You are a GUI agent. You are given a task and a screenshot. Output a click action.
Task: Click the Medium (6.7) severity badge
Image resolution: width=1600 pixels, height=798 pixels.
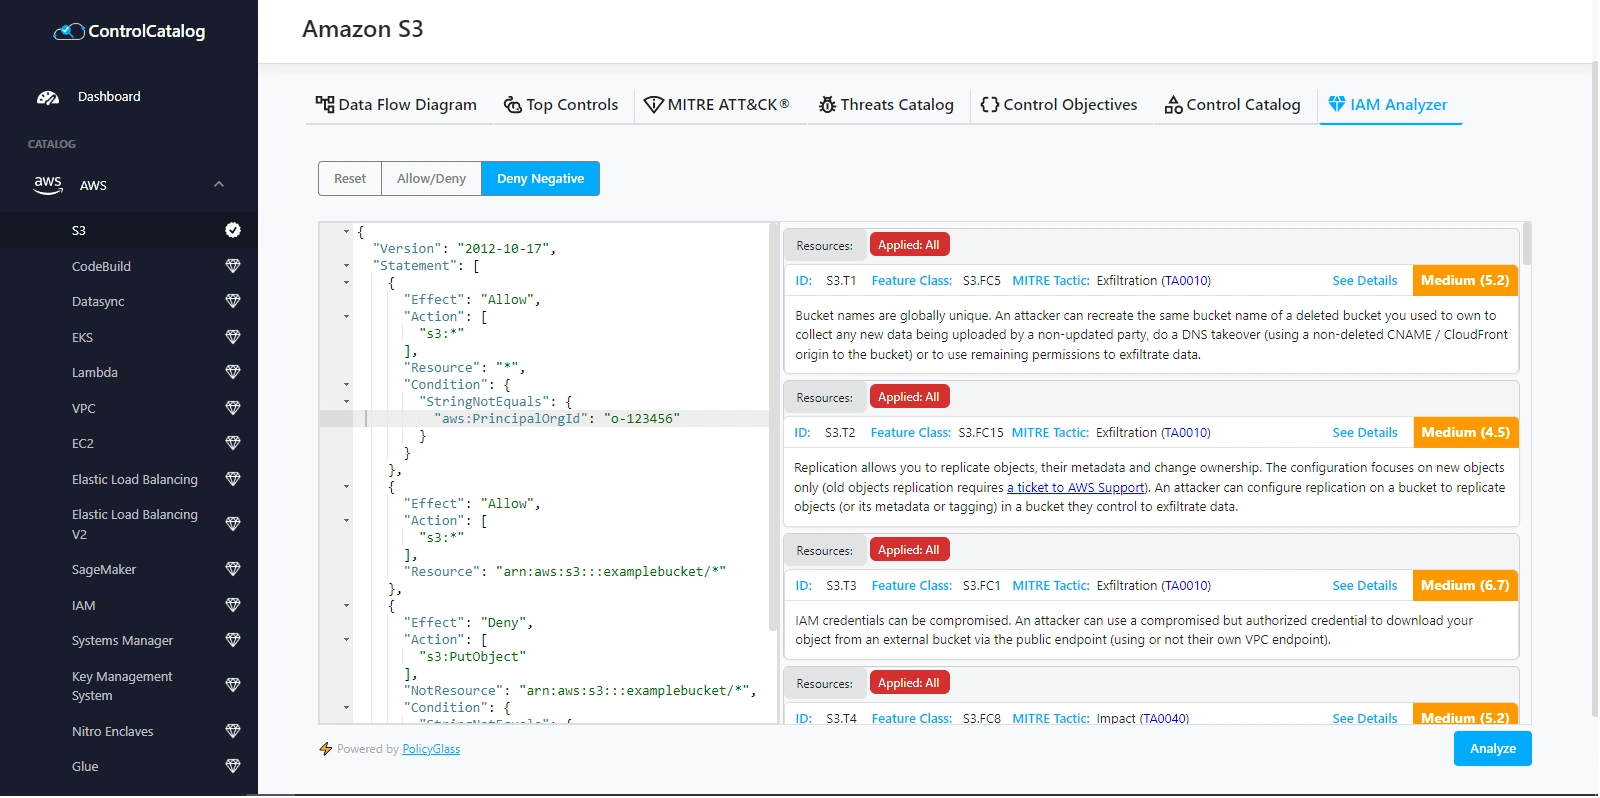click(x=1465, y=586)
